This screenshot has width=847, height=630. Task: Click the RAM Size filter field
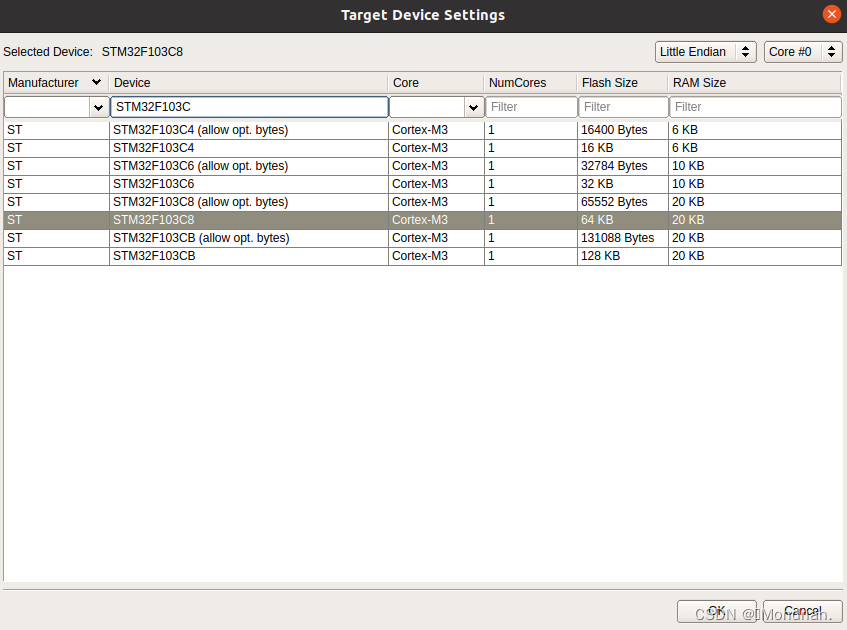[x=755, y=107]
